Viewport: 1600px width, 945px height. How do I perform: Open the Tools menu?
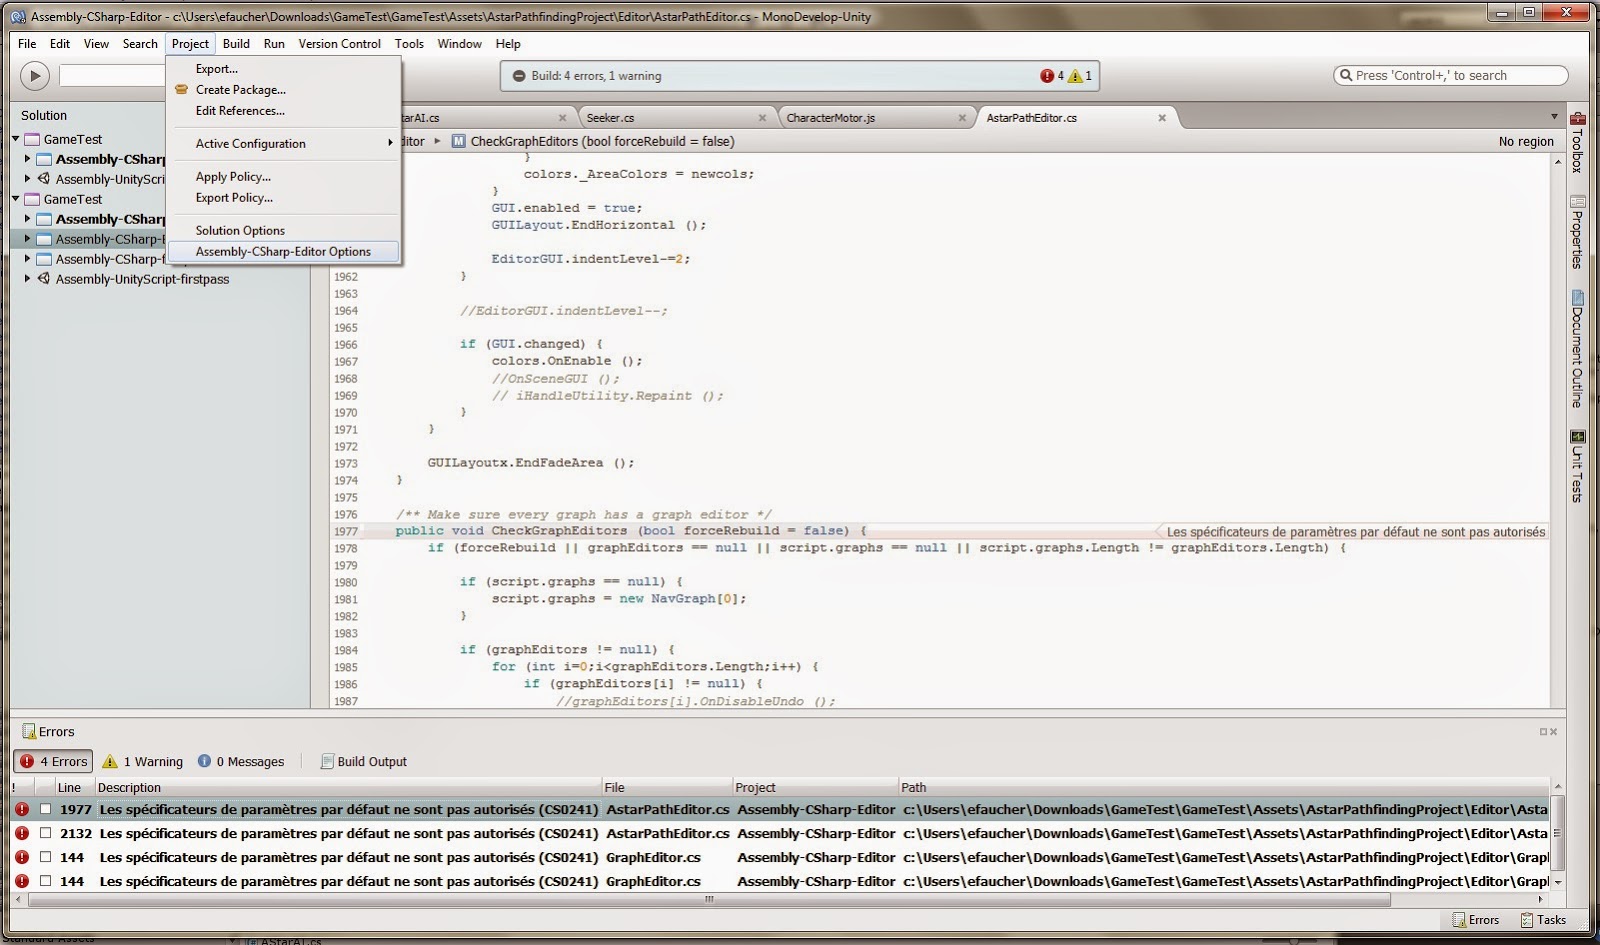(409, 44)
